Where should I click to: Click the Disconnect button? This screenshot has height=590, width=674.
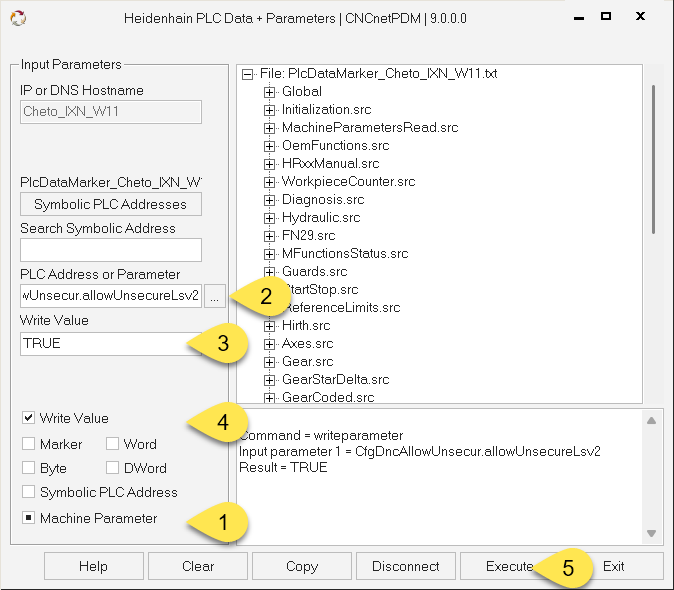pos(405,566)
